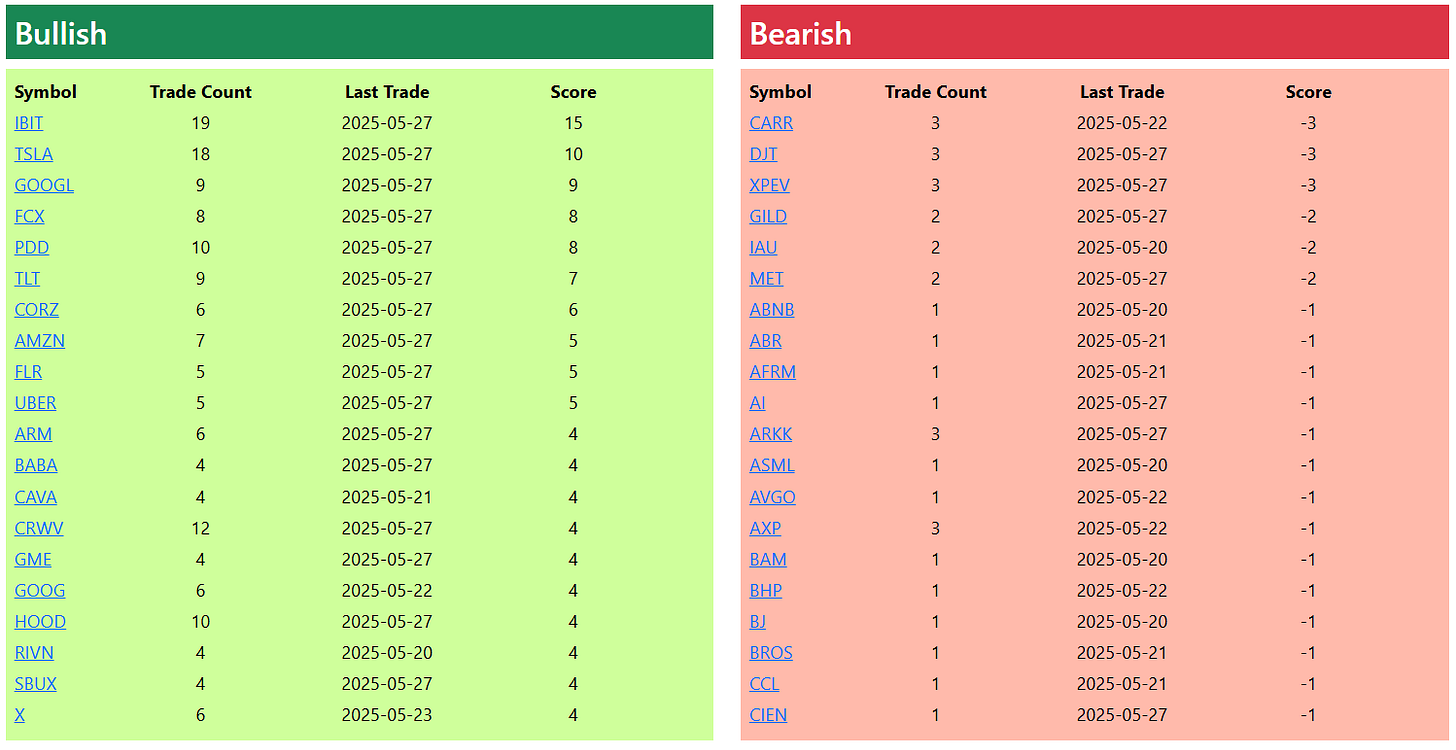Open the AFRM symbol link
Image resolution: width=1456 pixels, height=750 pixels.
(773, 372)
